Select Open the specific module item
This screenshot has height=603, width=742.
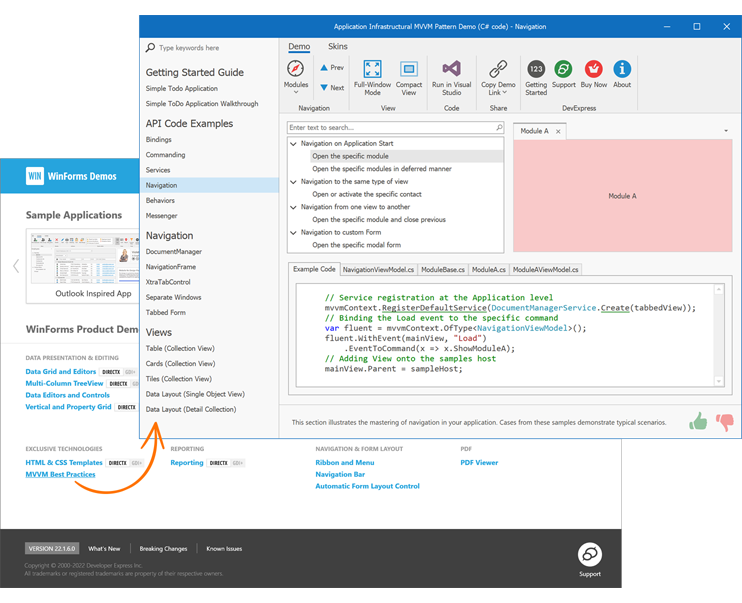[x=407, y=156]
